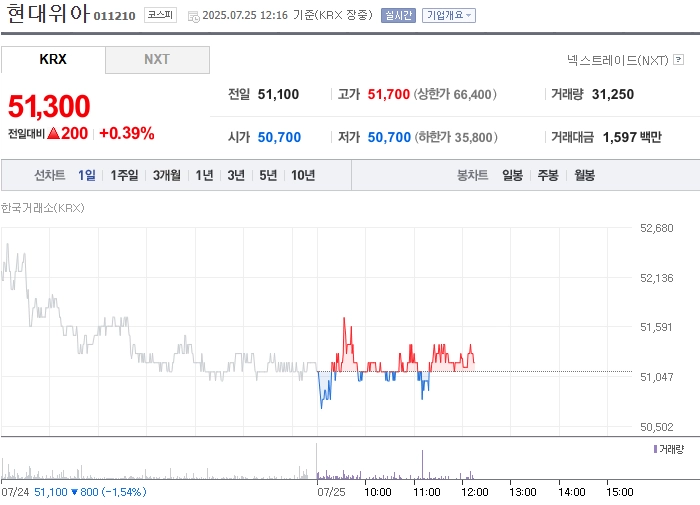Click the 07/24 date axis label

(x=15, y=492)
